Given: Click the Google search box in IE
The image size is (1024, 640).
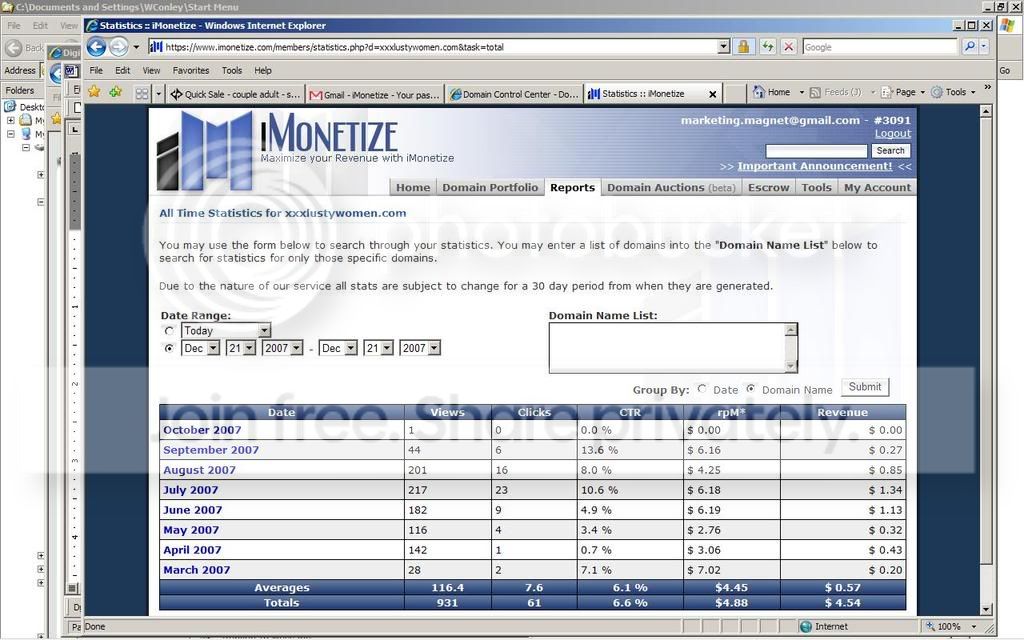Looking at the screenshot, I should pyautogui.click(x=880, y=46).
